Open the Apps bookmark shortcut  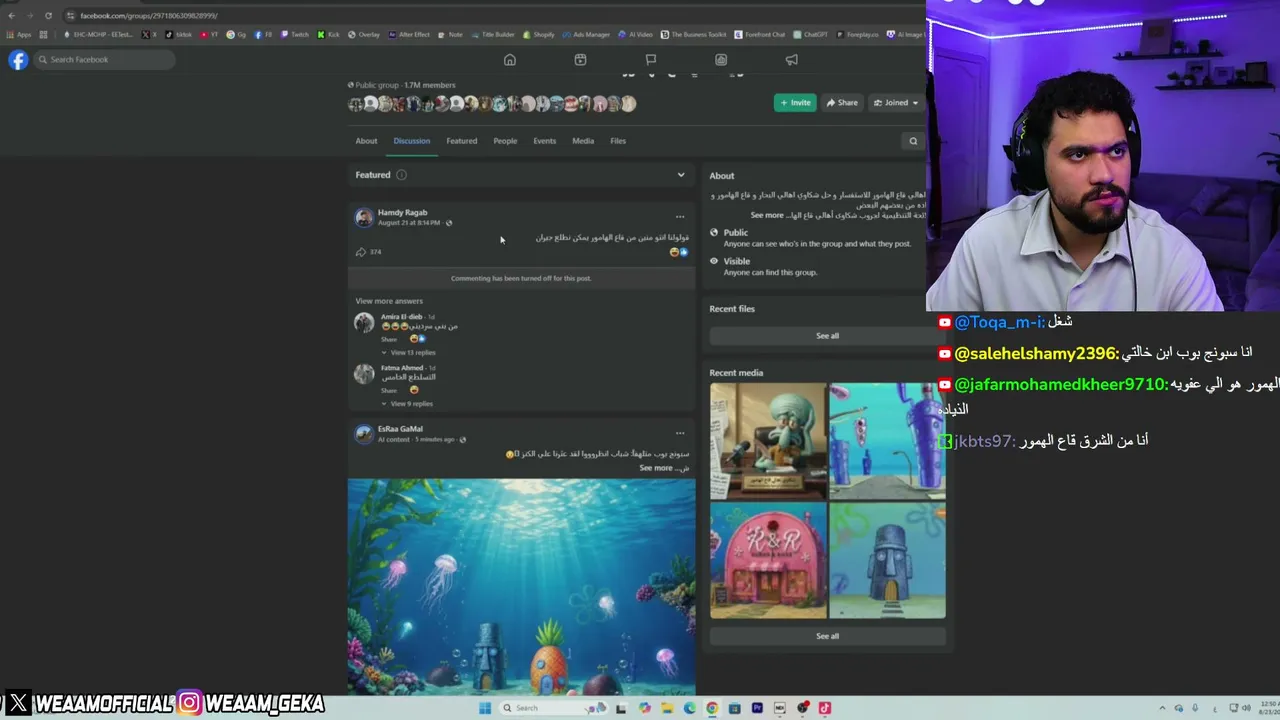20,35
